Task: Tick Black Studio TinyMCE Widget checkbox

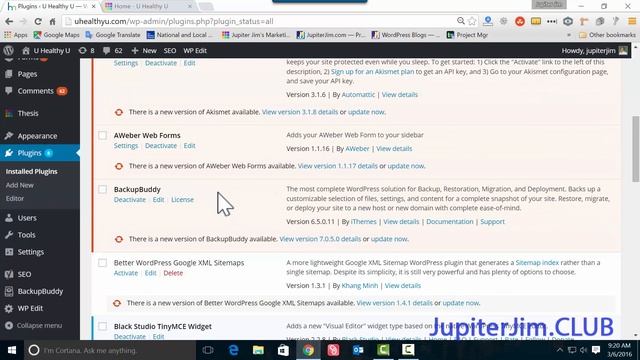Action: coord(102,327)
